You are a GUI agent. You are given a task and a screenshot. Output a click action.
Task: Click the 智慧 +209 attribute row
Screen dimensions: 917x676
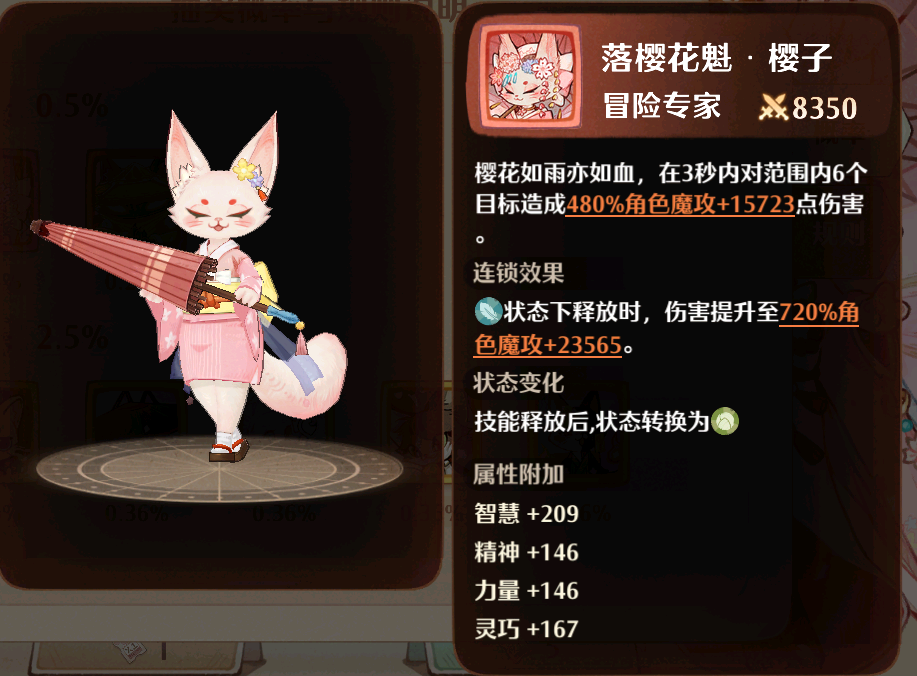click(526, 513)
